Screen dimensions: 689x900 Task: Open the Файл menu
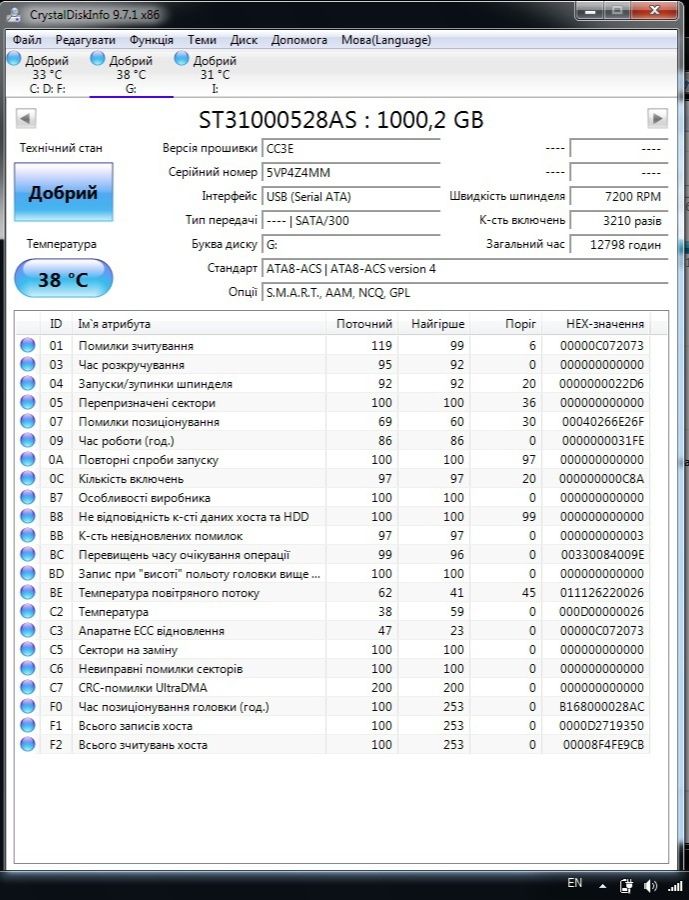point(27,40)
